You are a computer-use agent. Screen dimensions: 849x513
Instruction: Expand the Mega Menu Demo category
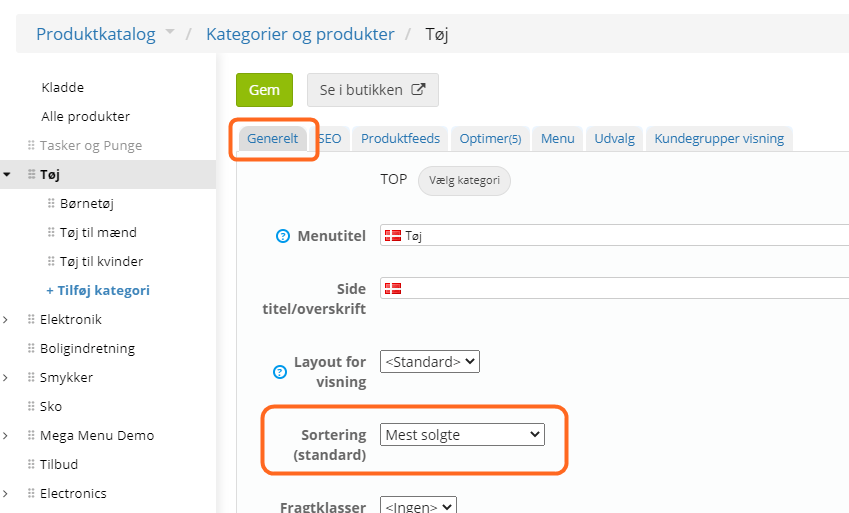click(5, 436)
